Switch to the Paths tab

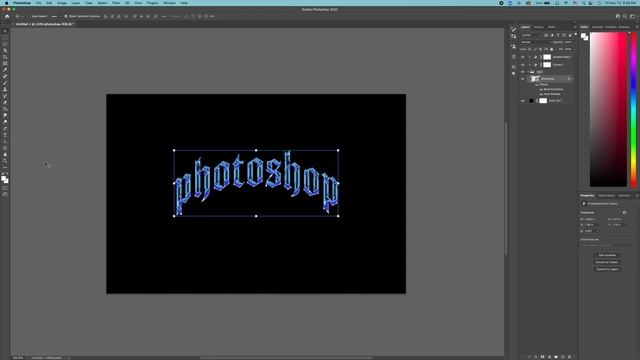point(551,27)
